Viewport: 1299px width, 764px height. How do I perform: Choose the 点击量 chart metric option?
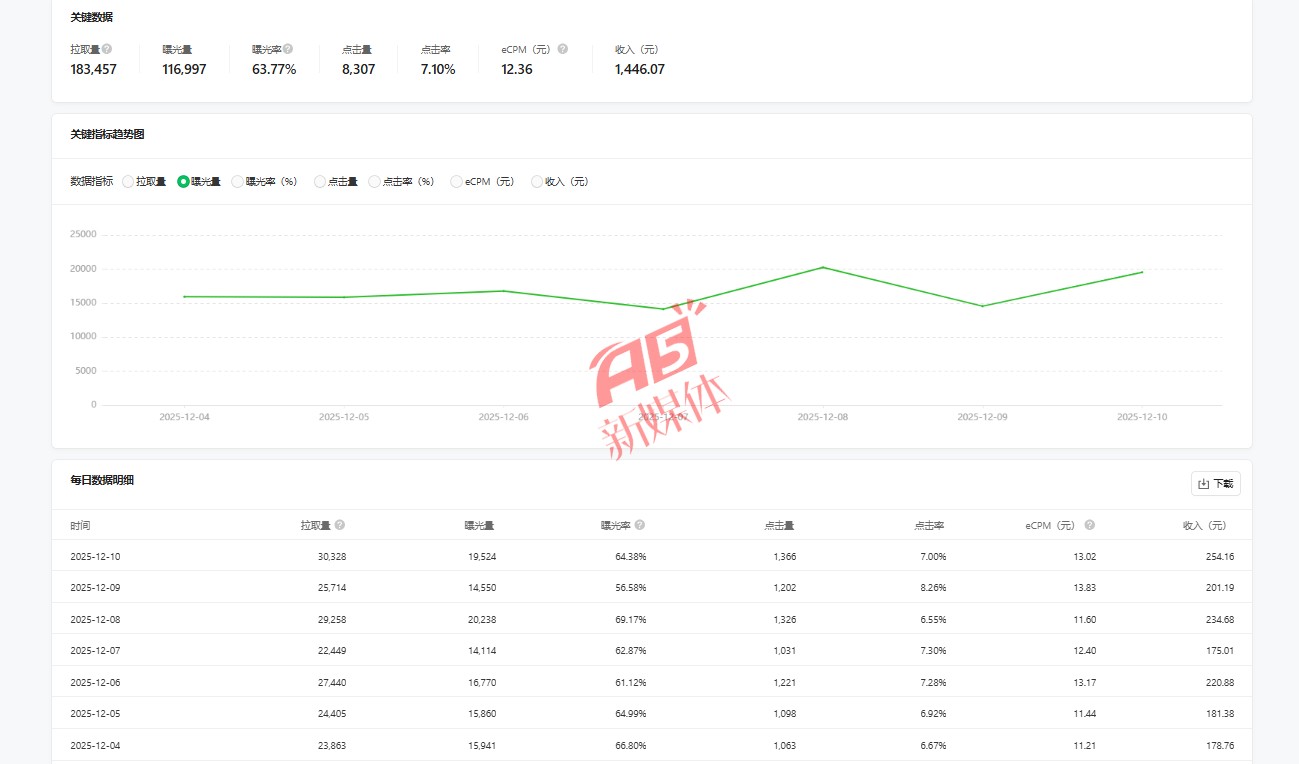[320, 182]
